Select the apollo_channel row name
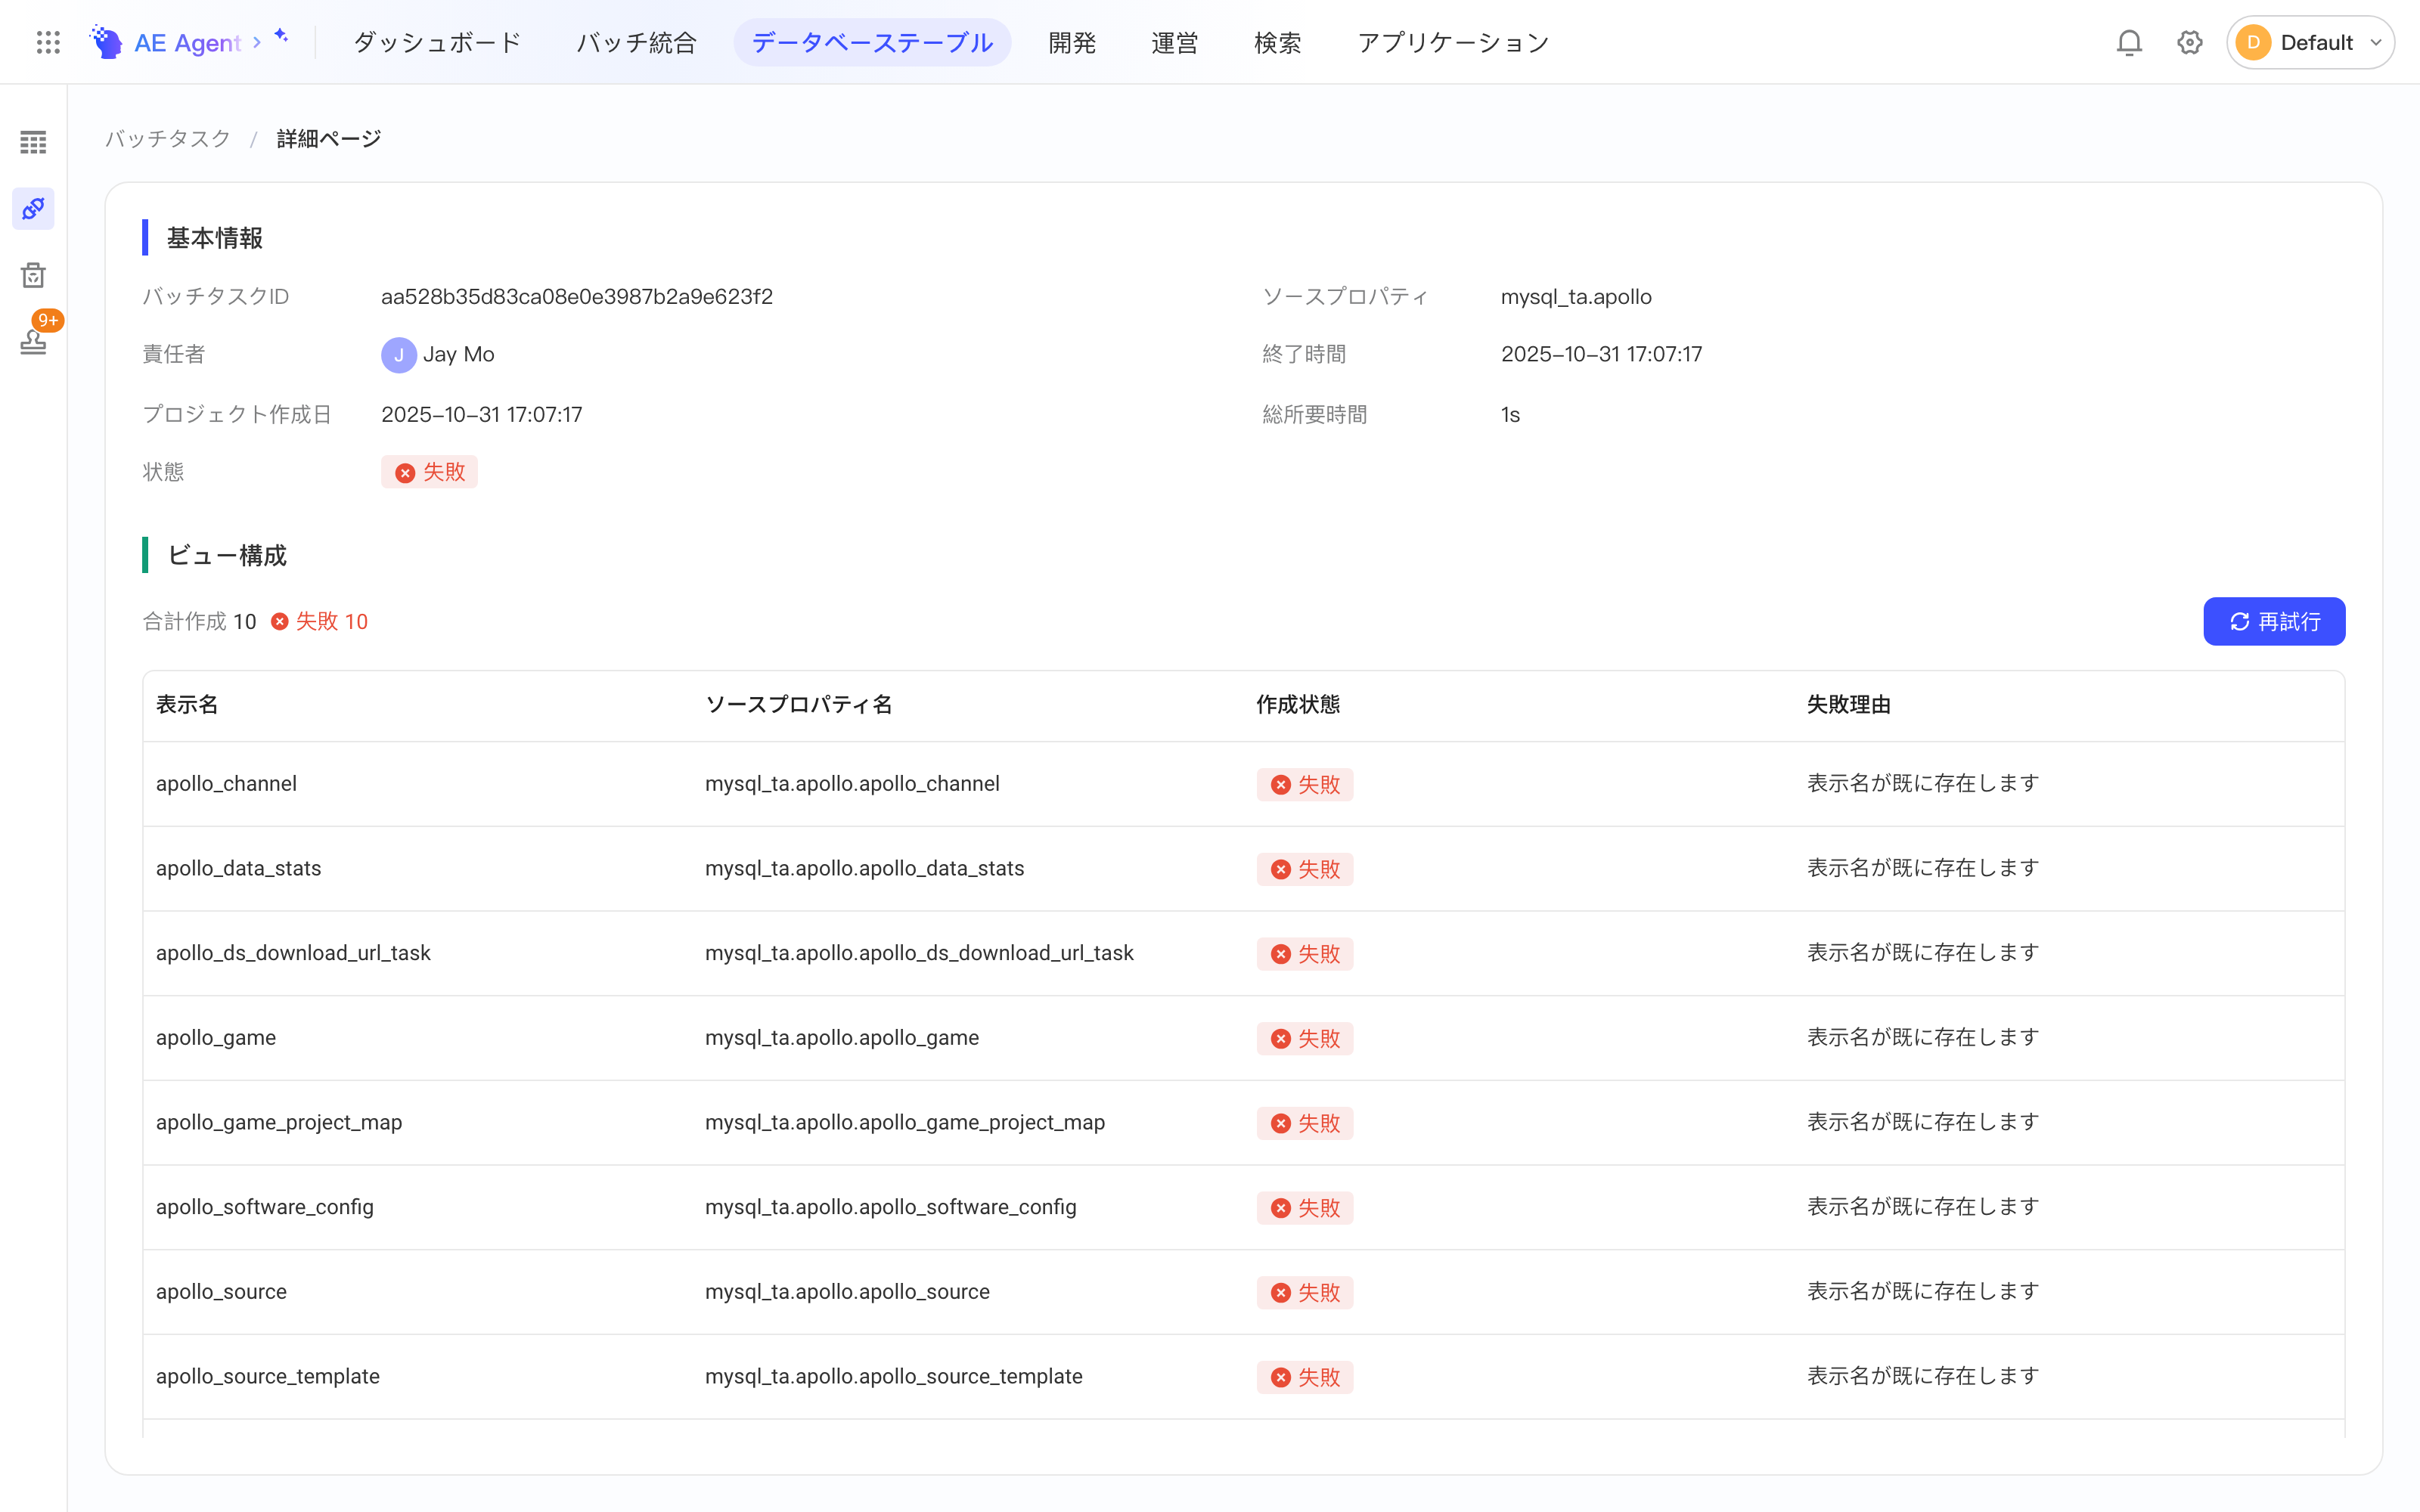This screenshot has height=1512, width=2420. (x=226, y=783)
